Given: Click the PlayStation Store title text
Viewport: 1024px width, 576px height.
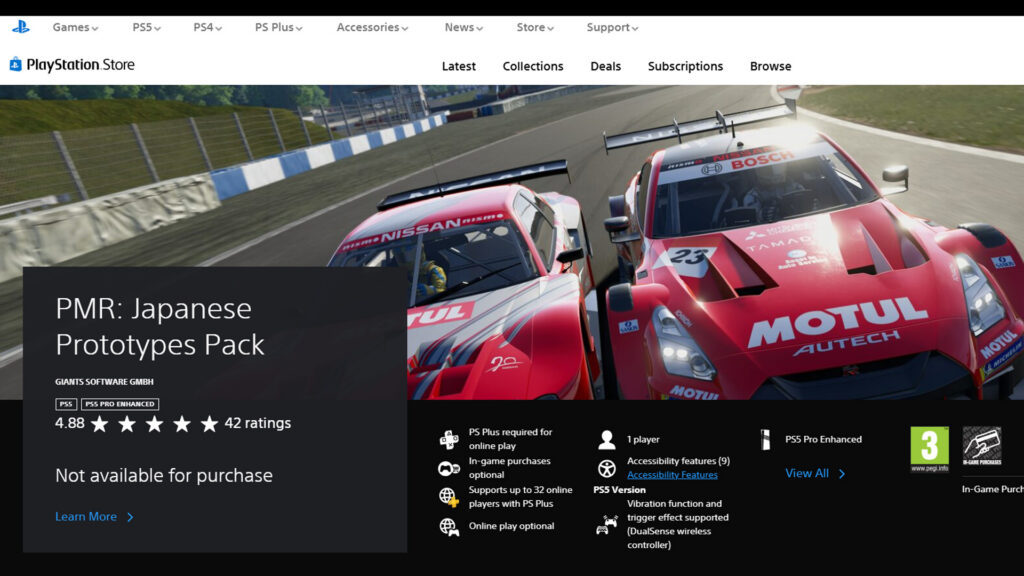Looking at the screenshot, I should pyautogui.click(x=80, y=65).
